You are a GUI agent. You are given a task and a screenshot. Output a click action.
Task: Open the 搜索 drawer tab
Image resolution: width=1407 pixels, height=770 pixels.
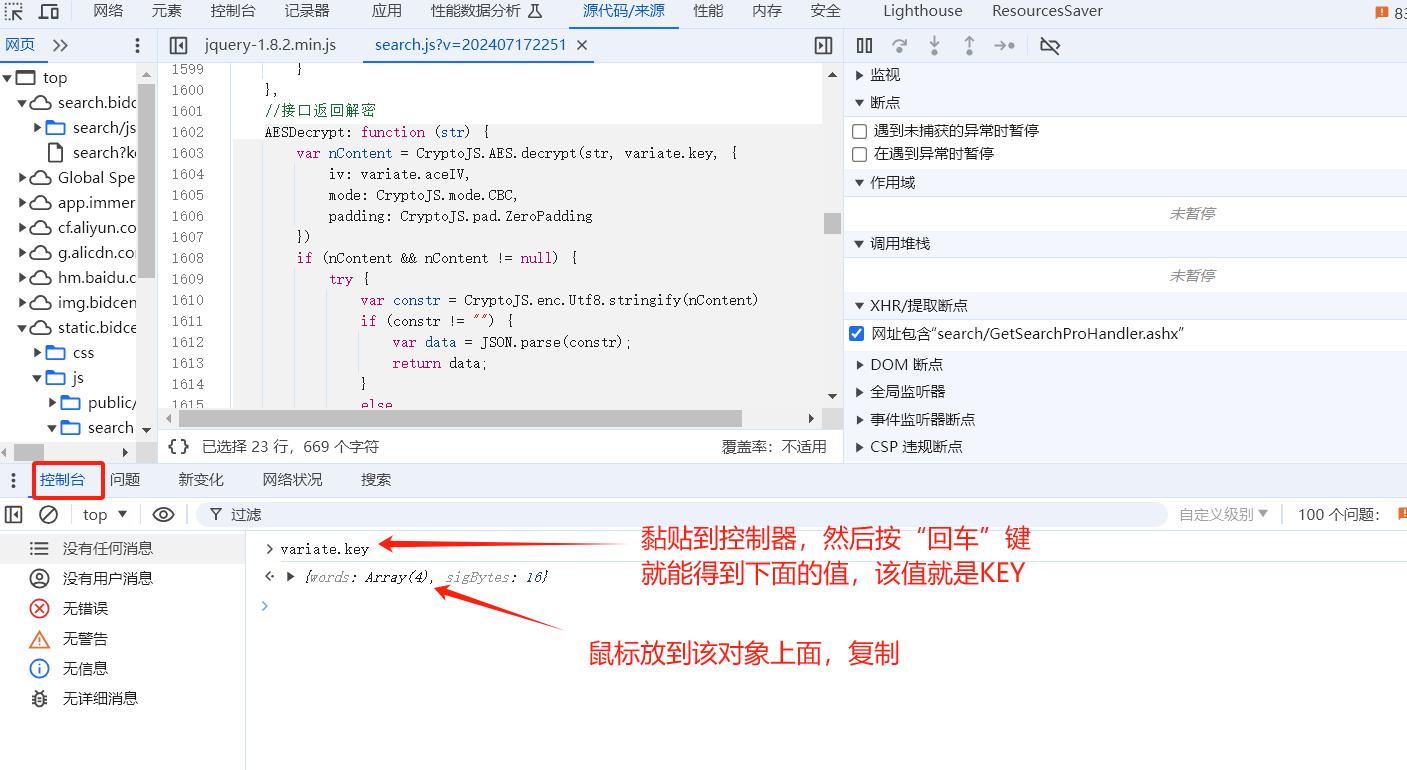click(x=376, y=480)
